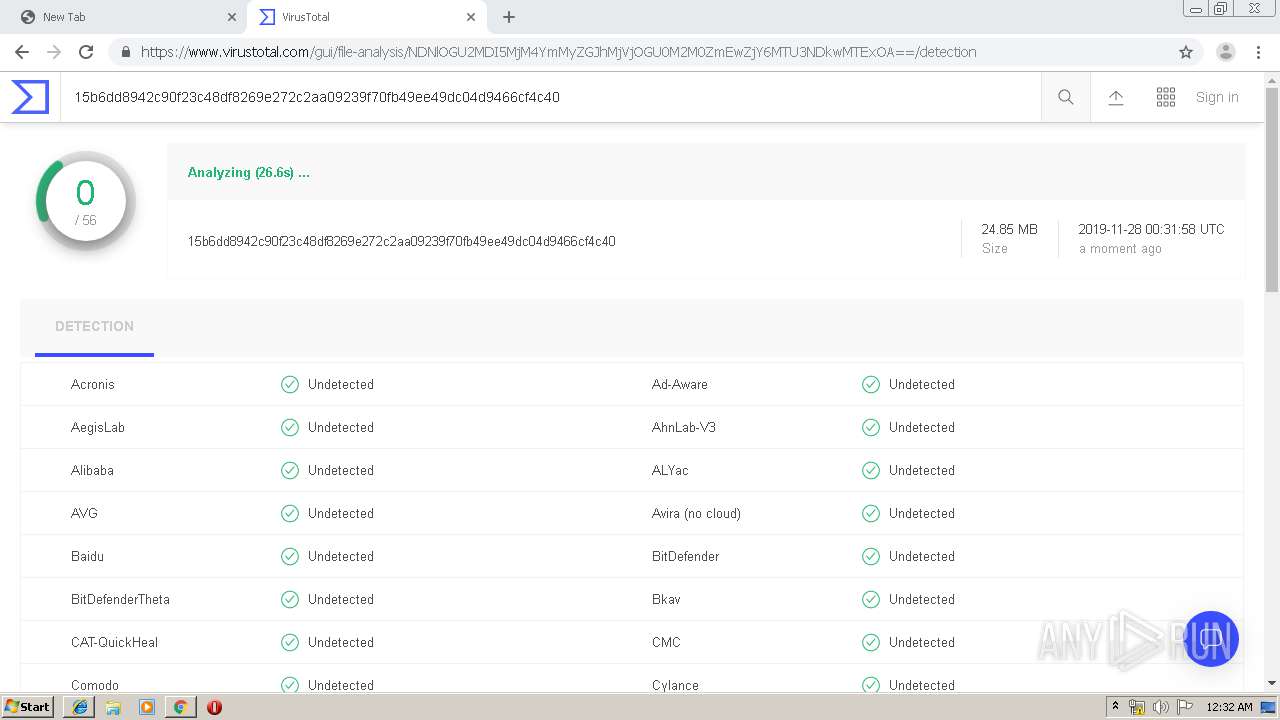This screenshot has width=1280, height=720.
Task: Bookmark this page with star icon
Action: tap(1186, 52)
